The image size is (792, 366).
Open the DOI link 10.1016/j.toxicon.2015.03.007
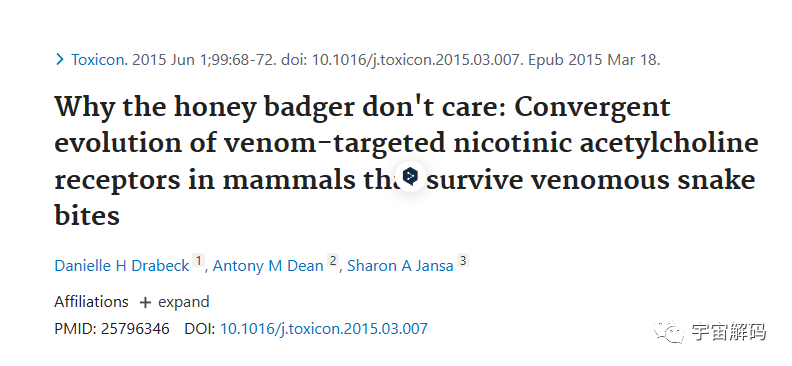pos(324,329)
